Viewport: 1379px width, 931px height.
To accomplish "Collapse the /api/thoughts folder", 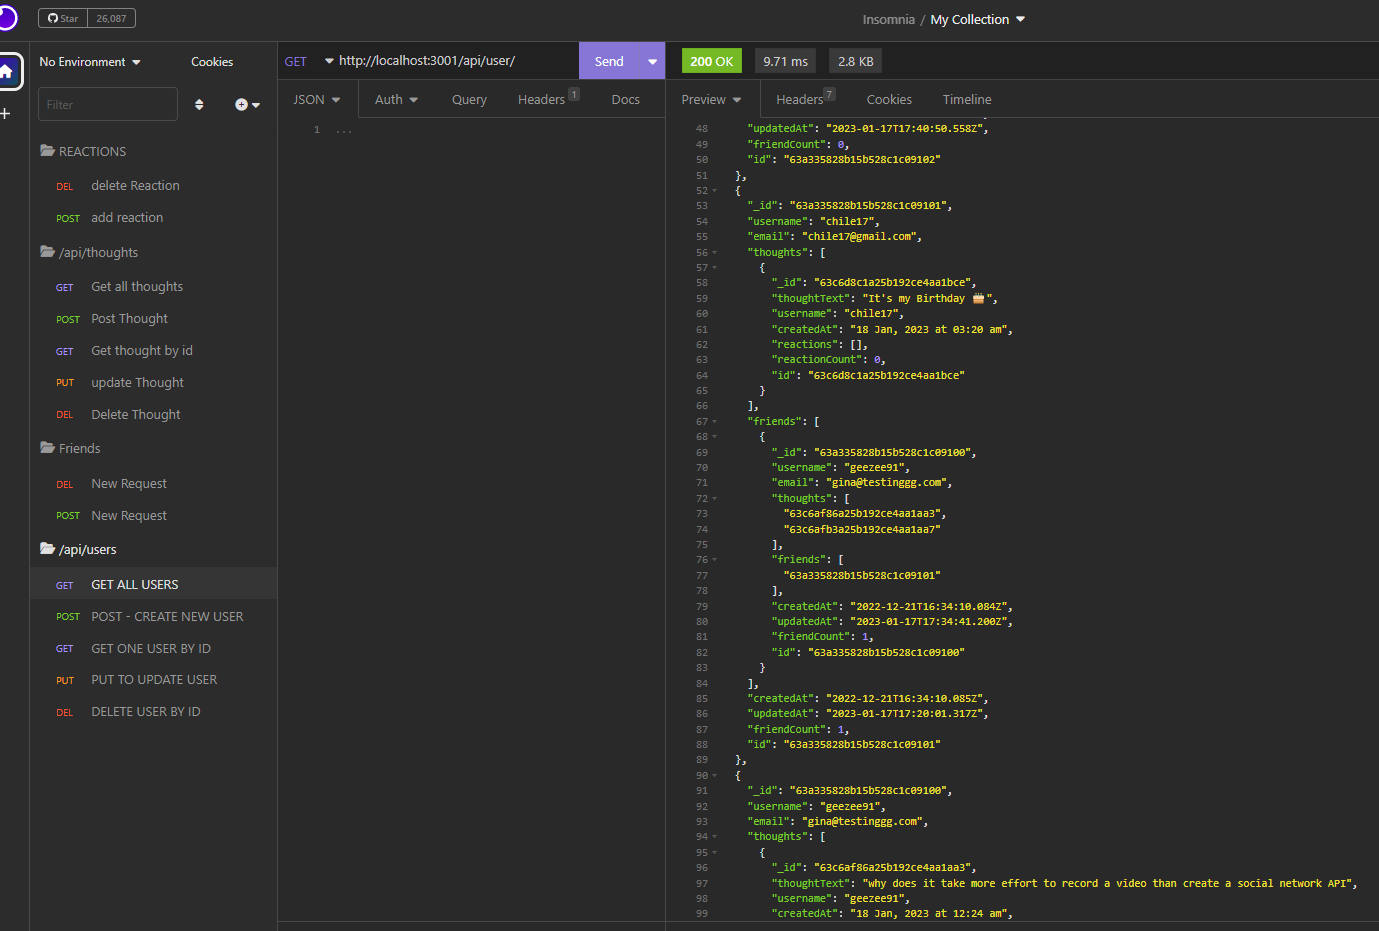I will click(89, 252).
